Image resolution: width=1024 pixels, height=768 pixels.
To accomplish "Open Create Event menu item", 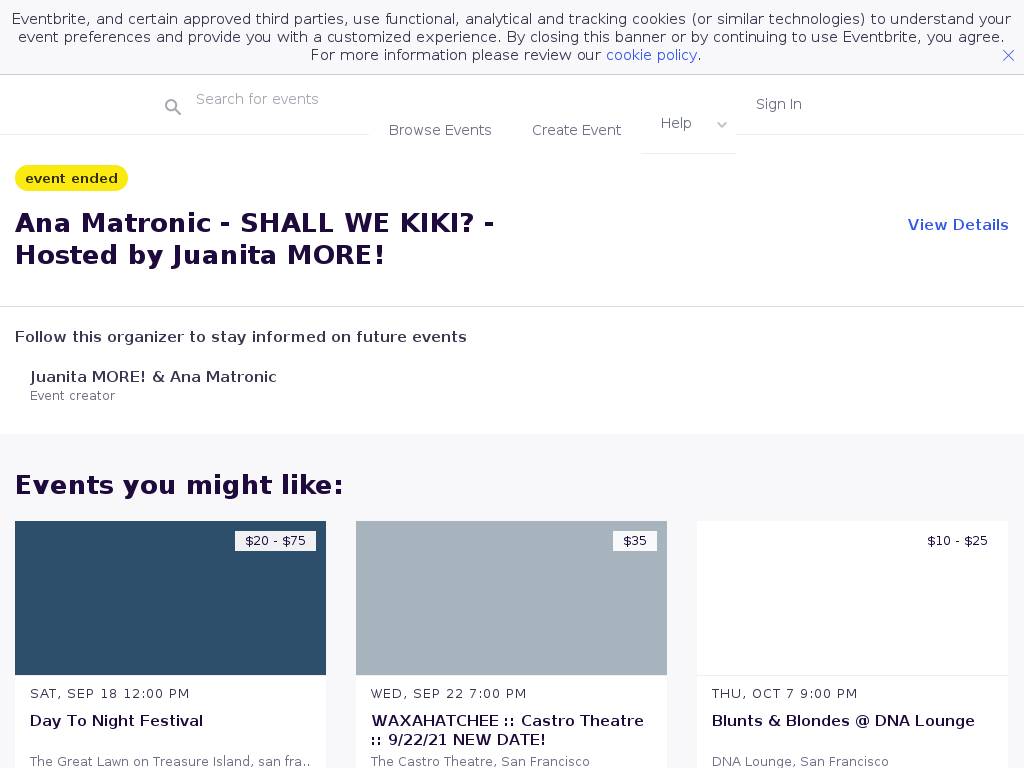I will (x=576, y=130).
